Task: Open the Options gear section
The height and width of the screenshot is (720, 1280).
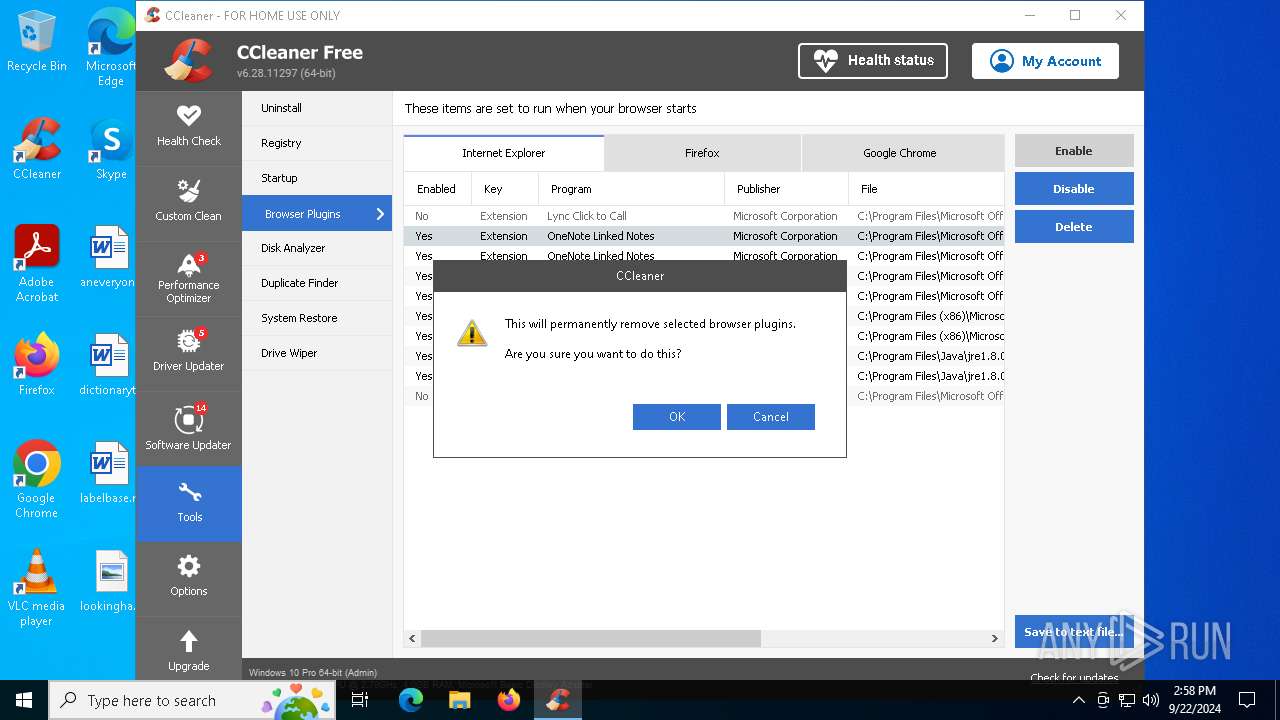Action: point(188,578)
